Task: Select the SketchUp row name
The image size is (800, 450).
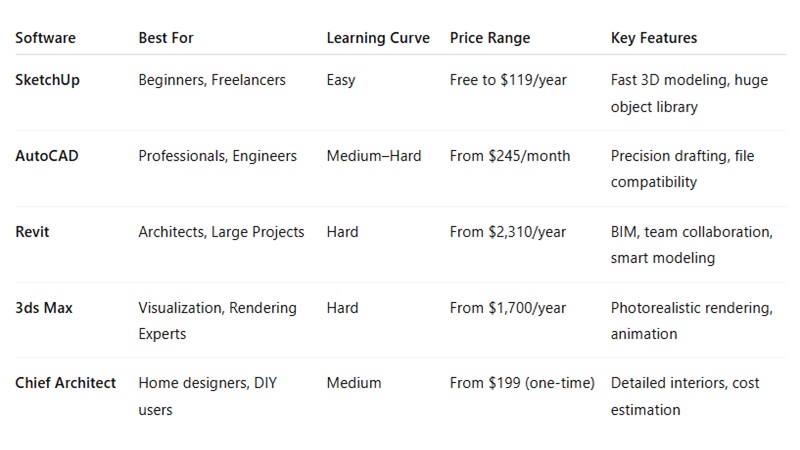Action: point(47,80)
